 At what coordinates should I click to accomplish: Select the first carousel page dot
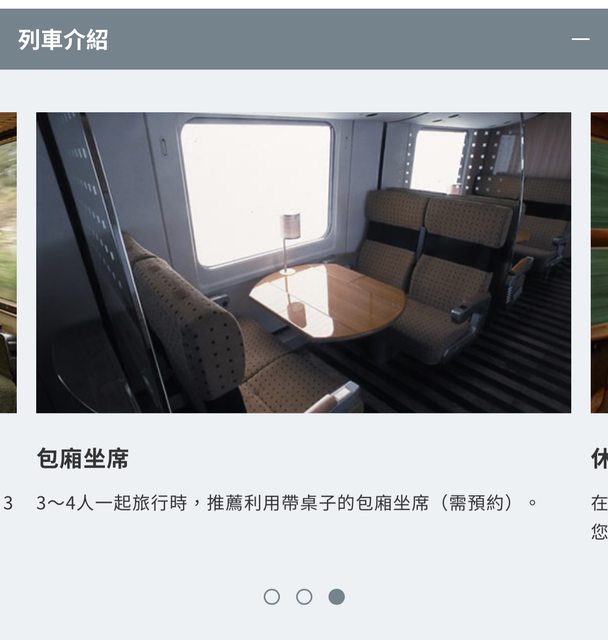272,597
